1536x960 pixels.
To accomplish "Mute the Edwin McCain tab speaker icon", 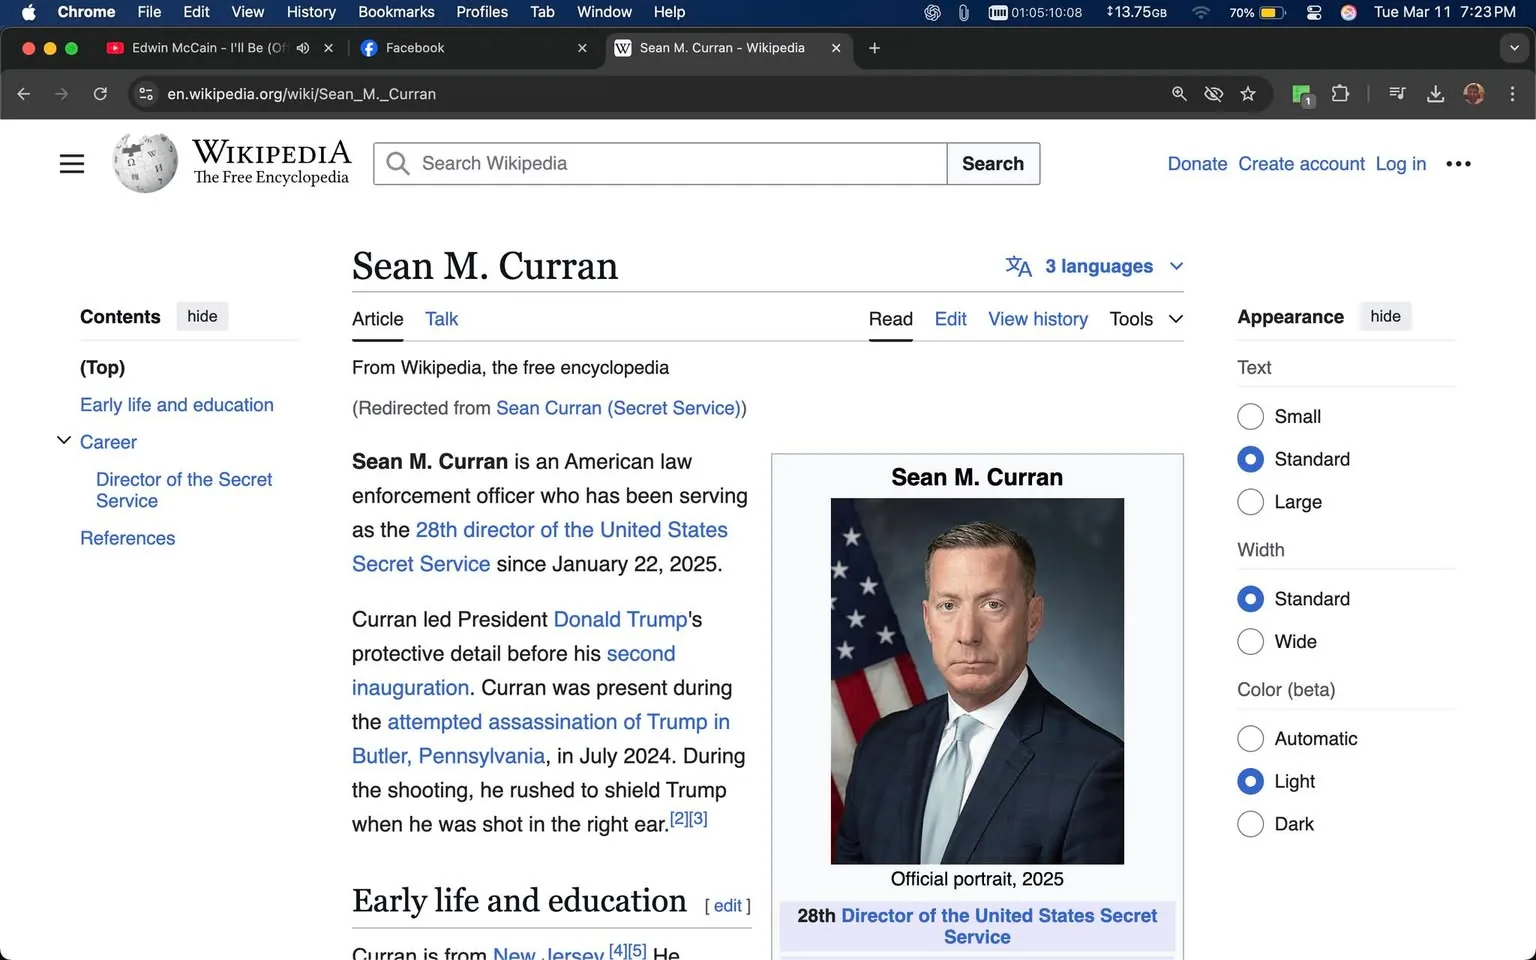I will tap(303, 47).
